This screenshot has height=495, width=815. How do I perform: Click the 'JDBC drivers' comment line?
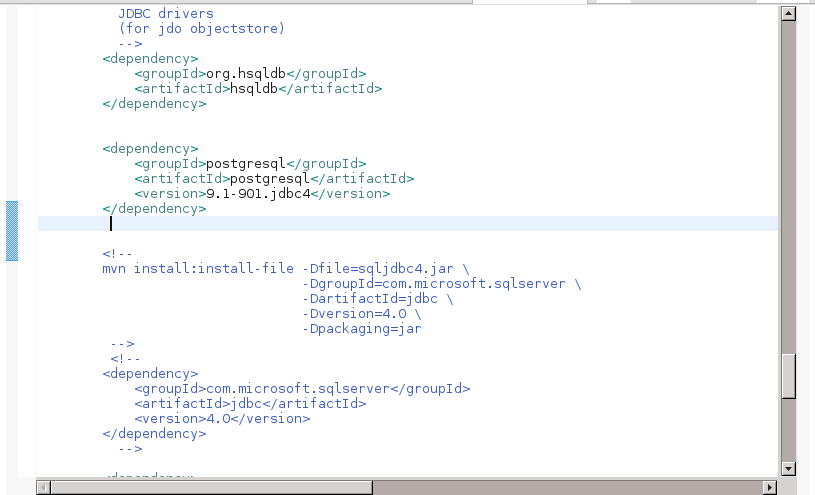click(166, 14)
